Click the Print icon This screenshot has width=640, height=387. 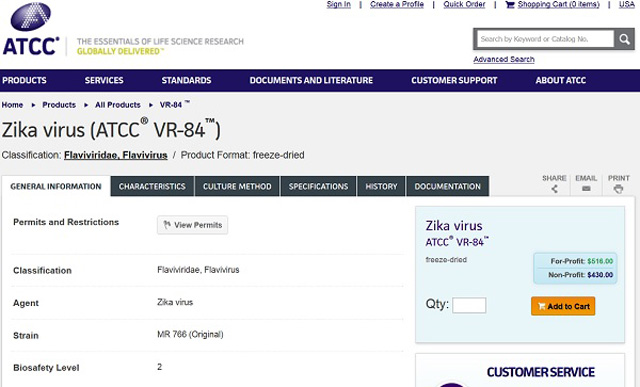(618, 189)
